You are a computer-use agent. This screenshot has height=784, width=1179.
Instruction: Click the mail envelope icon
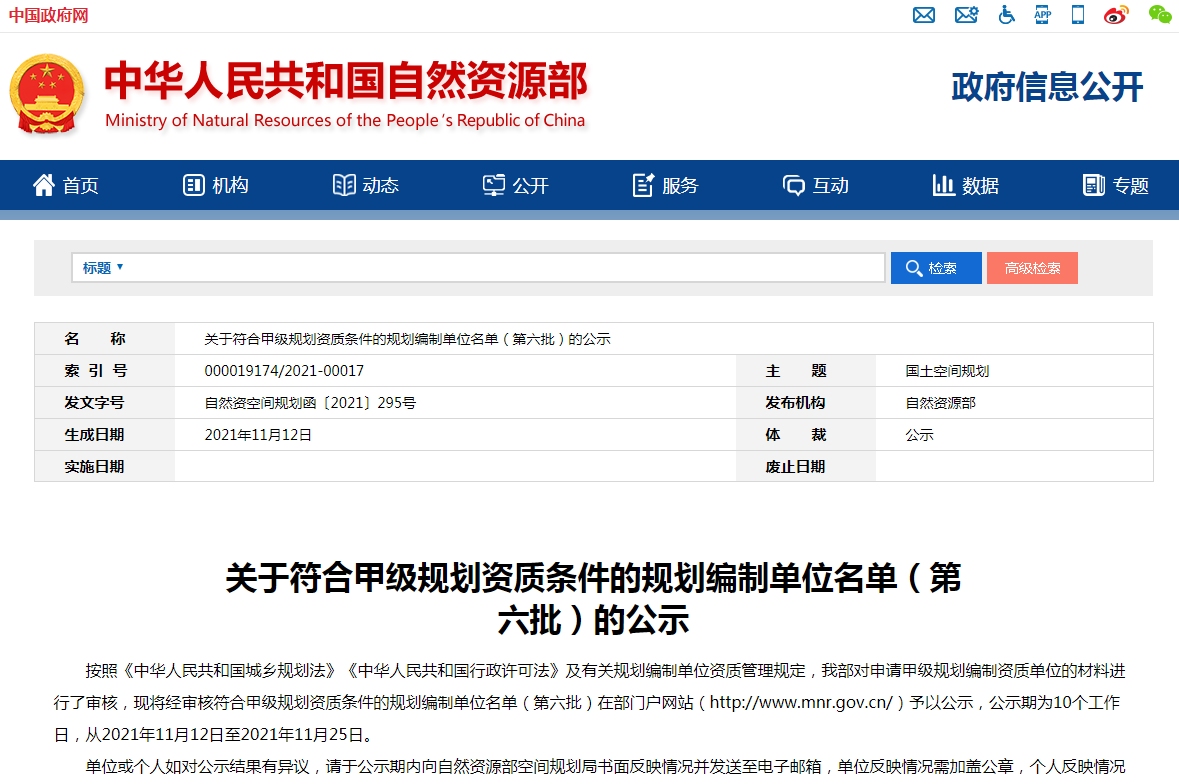(924, 15)
